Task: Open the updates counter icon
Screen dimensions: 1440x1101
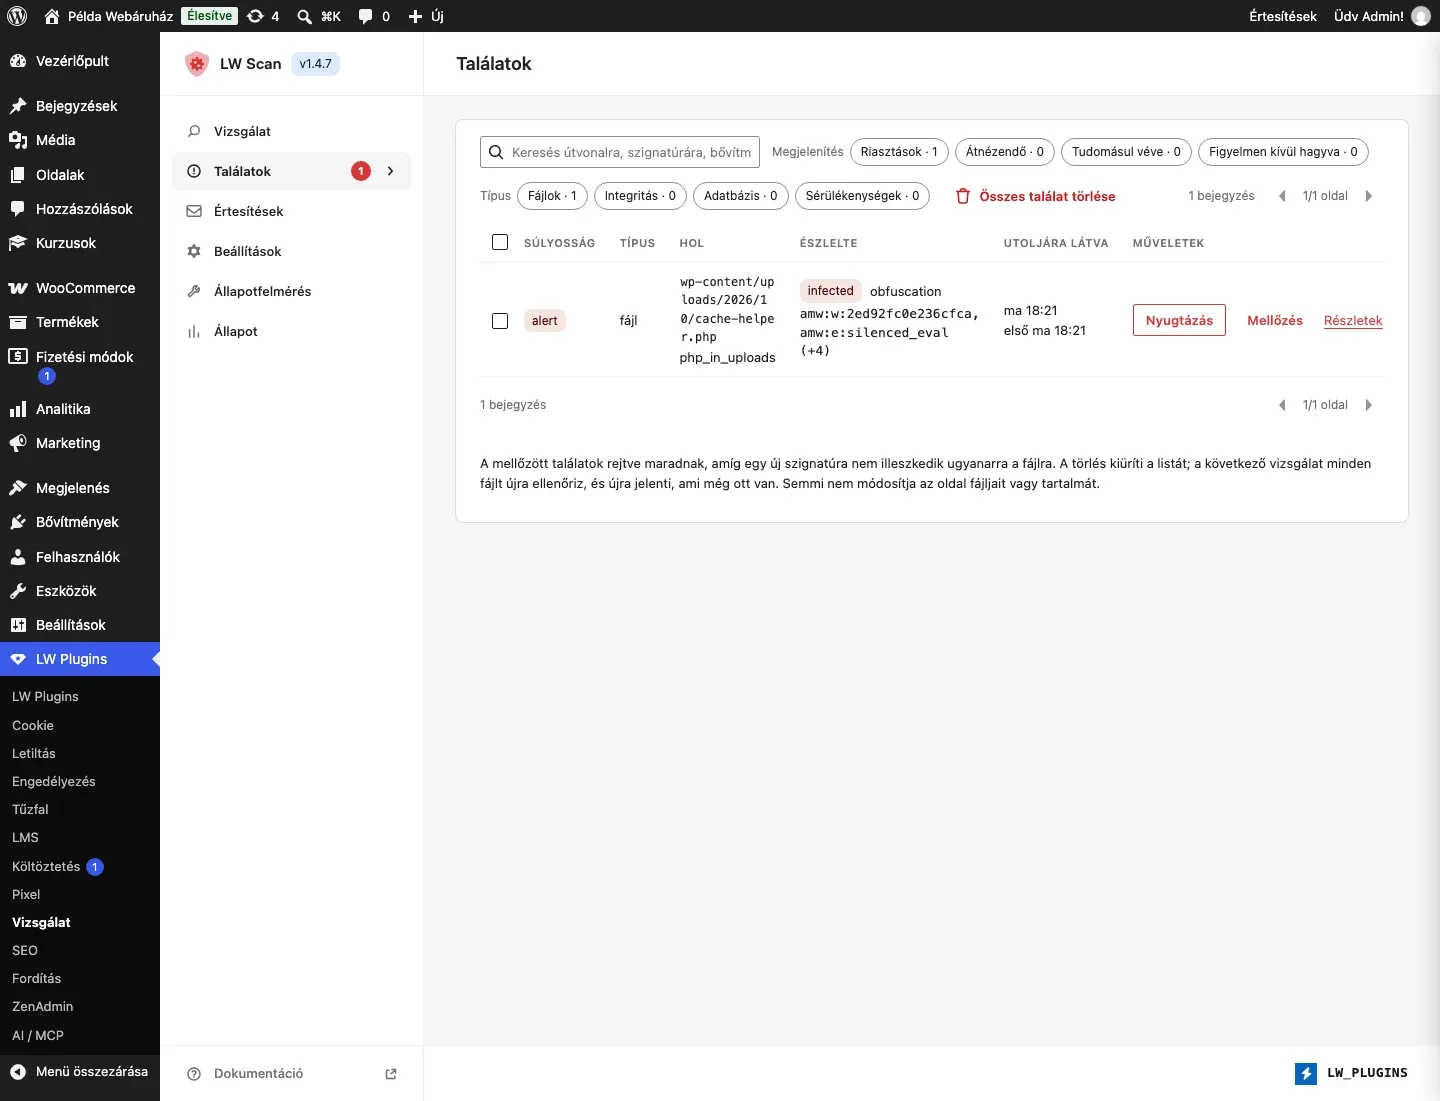Action: [256, 16]
